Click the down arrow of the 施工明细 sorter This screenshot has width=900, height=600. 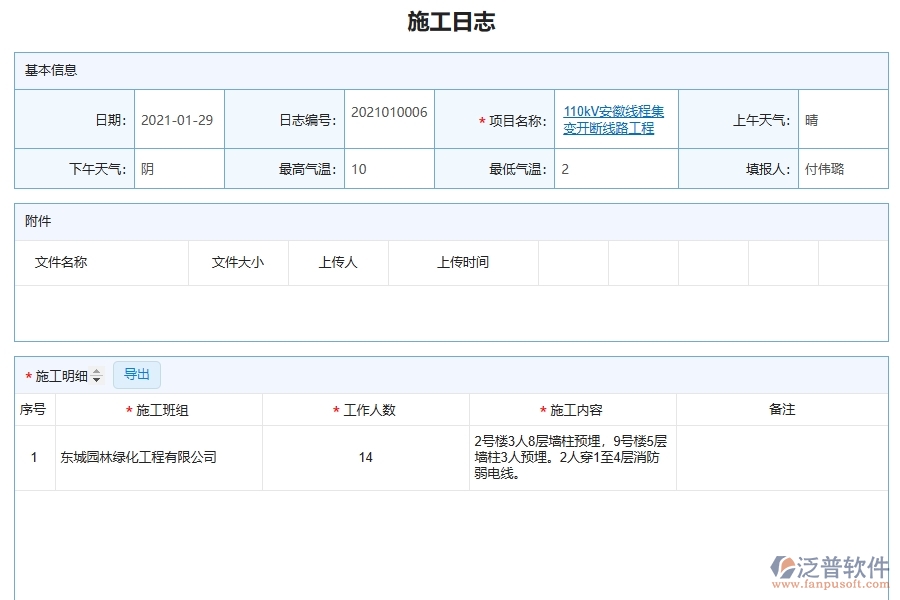(98, 379)
